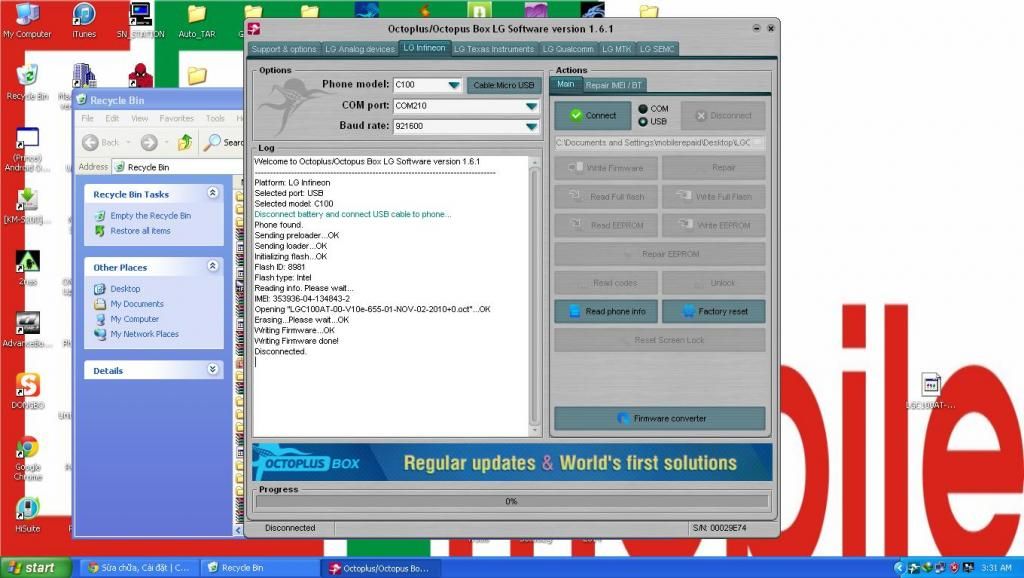This screenshot has width=1024, height=578.
Task: Click the Octoplus Box banner
Action: (x=512, y=462)
